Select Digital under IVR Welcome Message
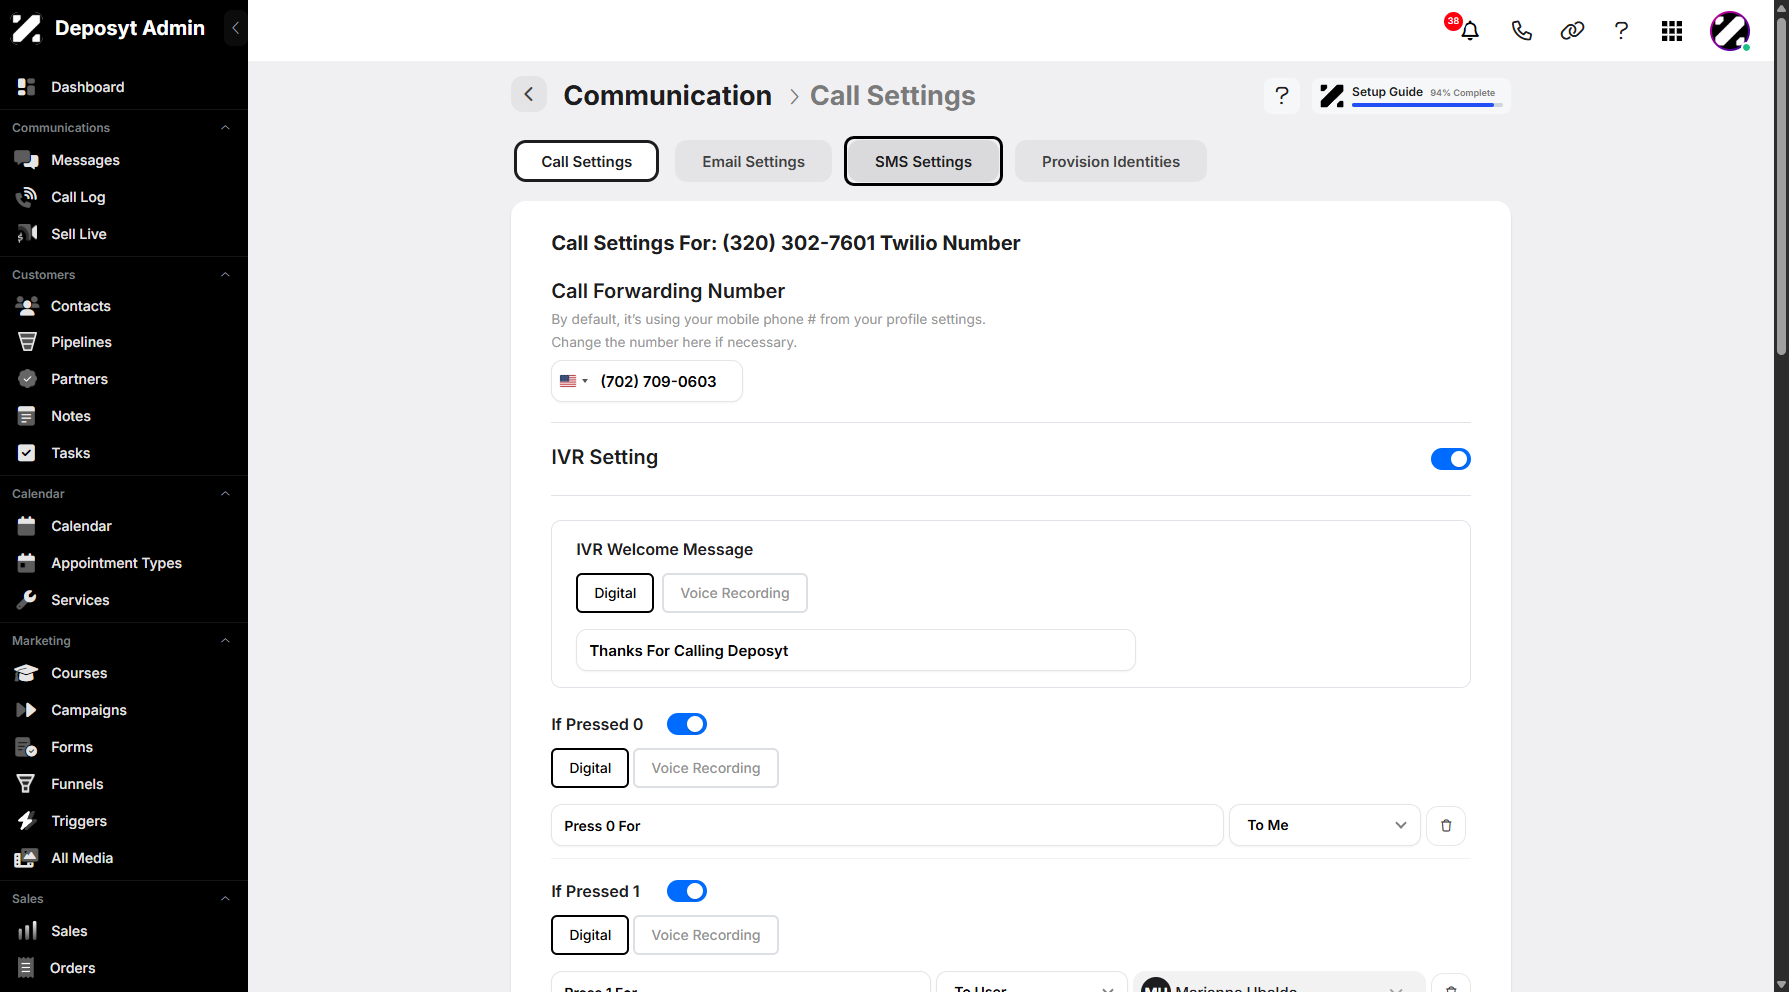1789x992 pixels. tap(615, 593)
